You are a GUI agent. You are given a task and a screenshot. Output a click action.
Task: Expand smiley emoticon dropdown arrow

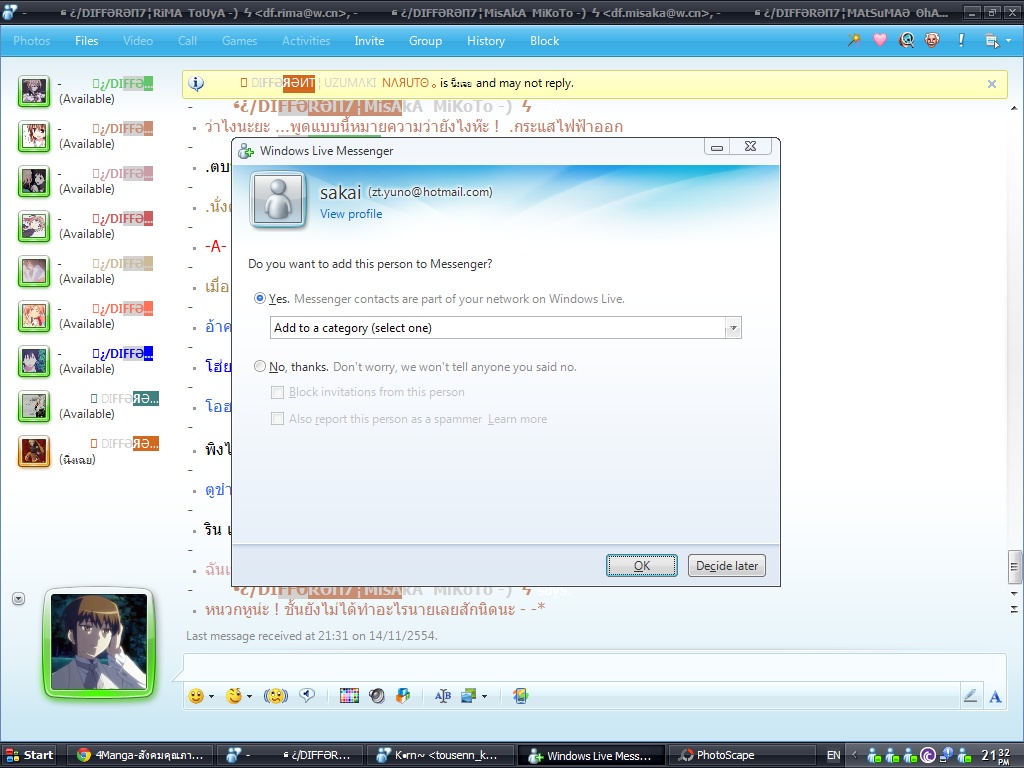[212, 697]
